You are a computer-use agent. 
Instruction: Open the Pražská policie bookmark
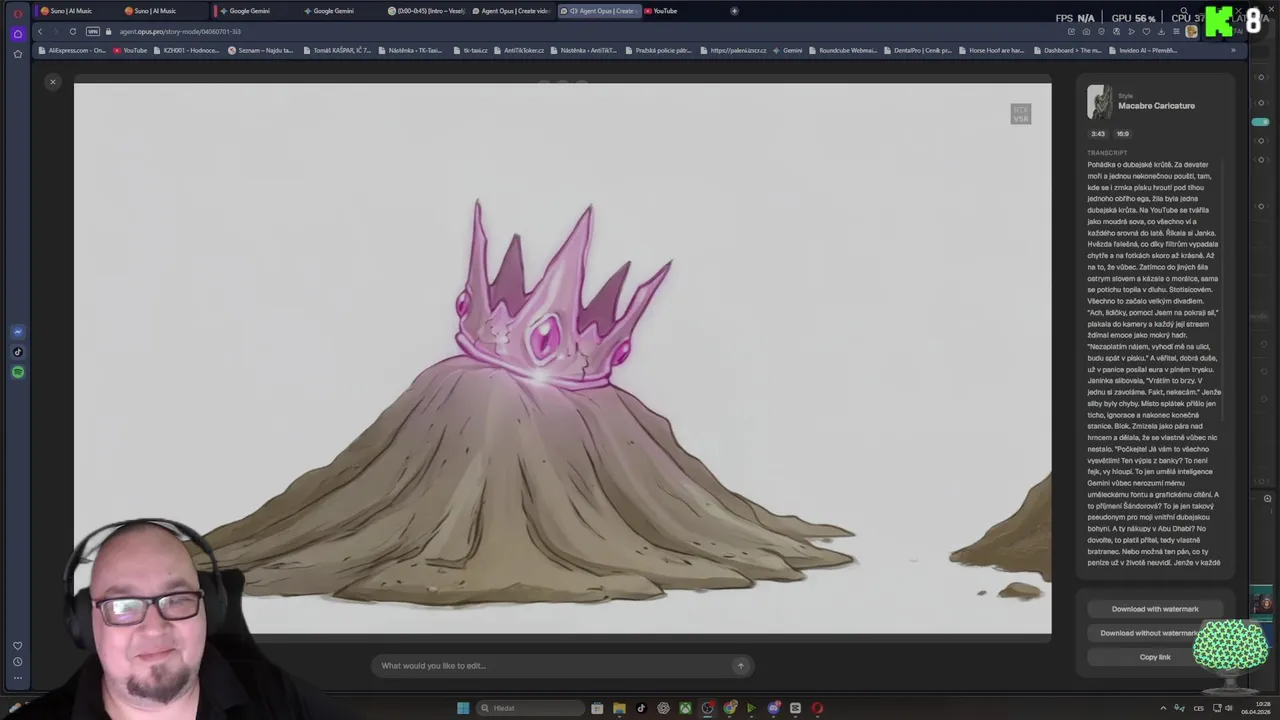[657, 50]
